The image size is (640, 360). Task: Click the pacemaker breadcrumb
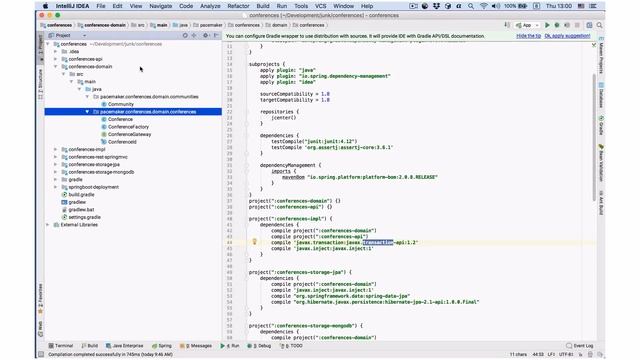208,25
